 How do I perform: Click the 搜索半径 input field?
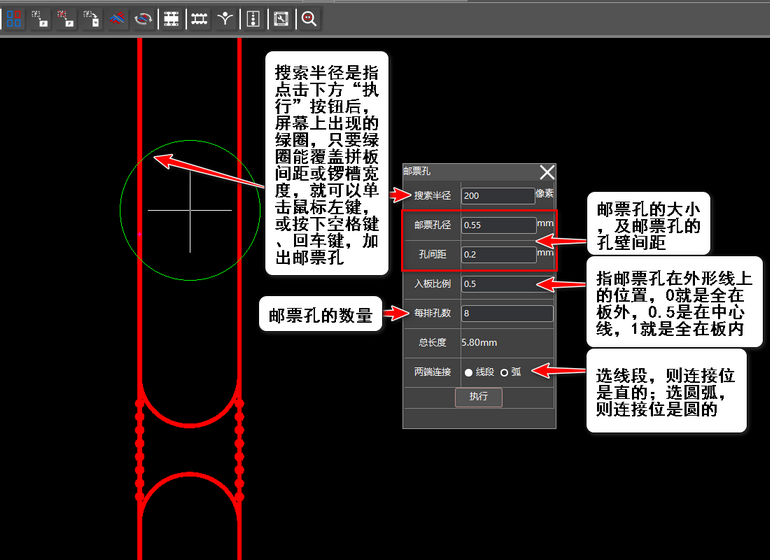[498, 196]
